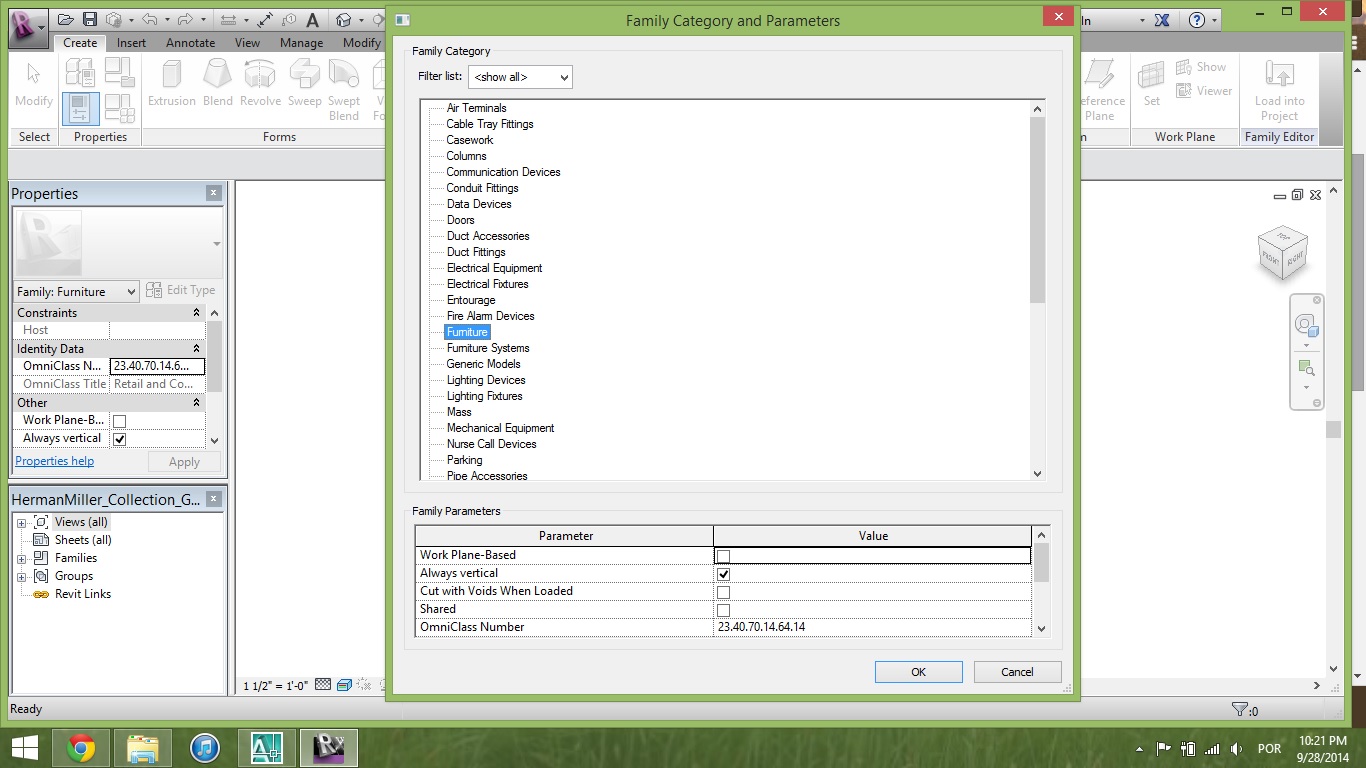Expand the Families tree node
This screenshot has width=1366, height=768.
[x=21, y=559]
